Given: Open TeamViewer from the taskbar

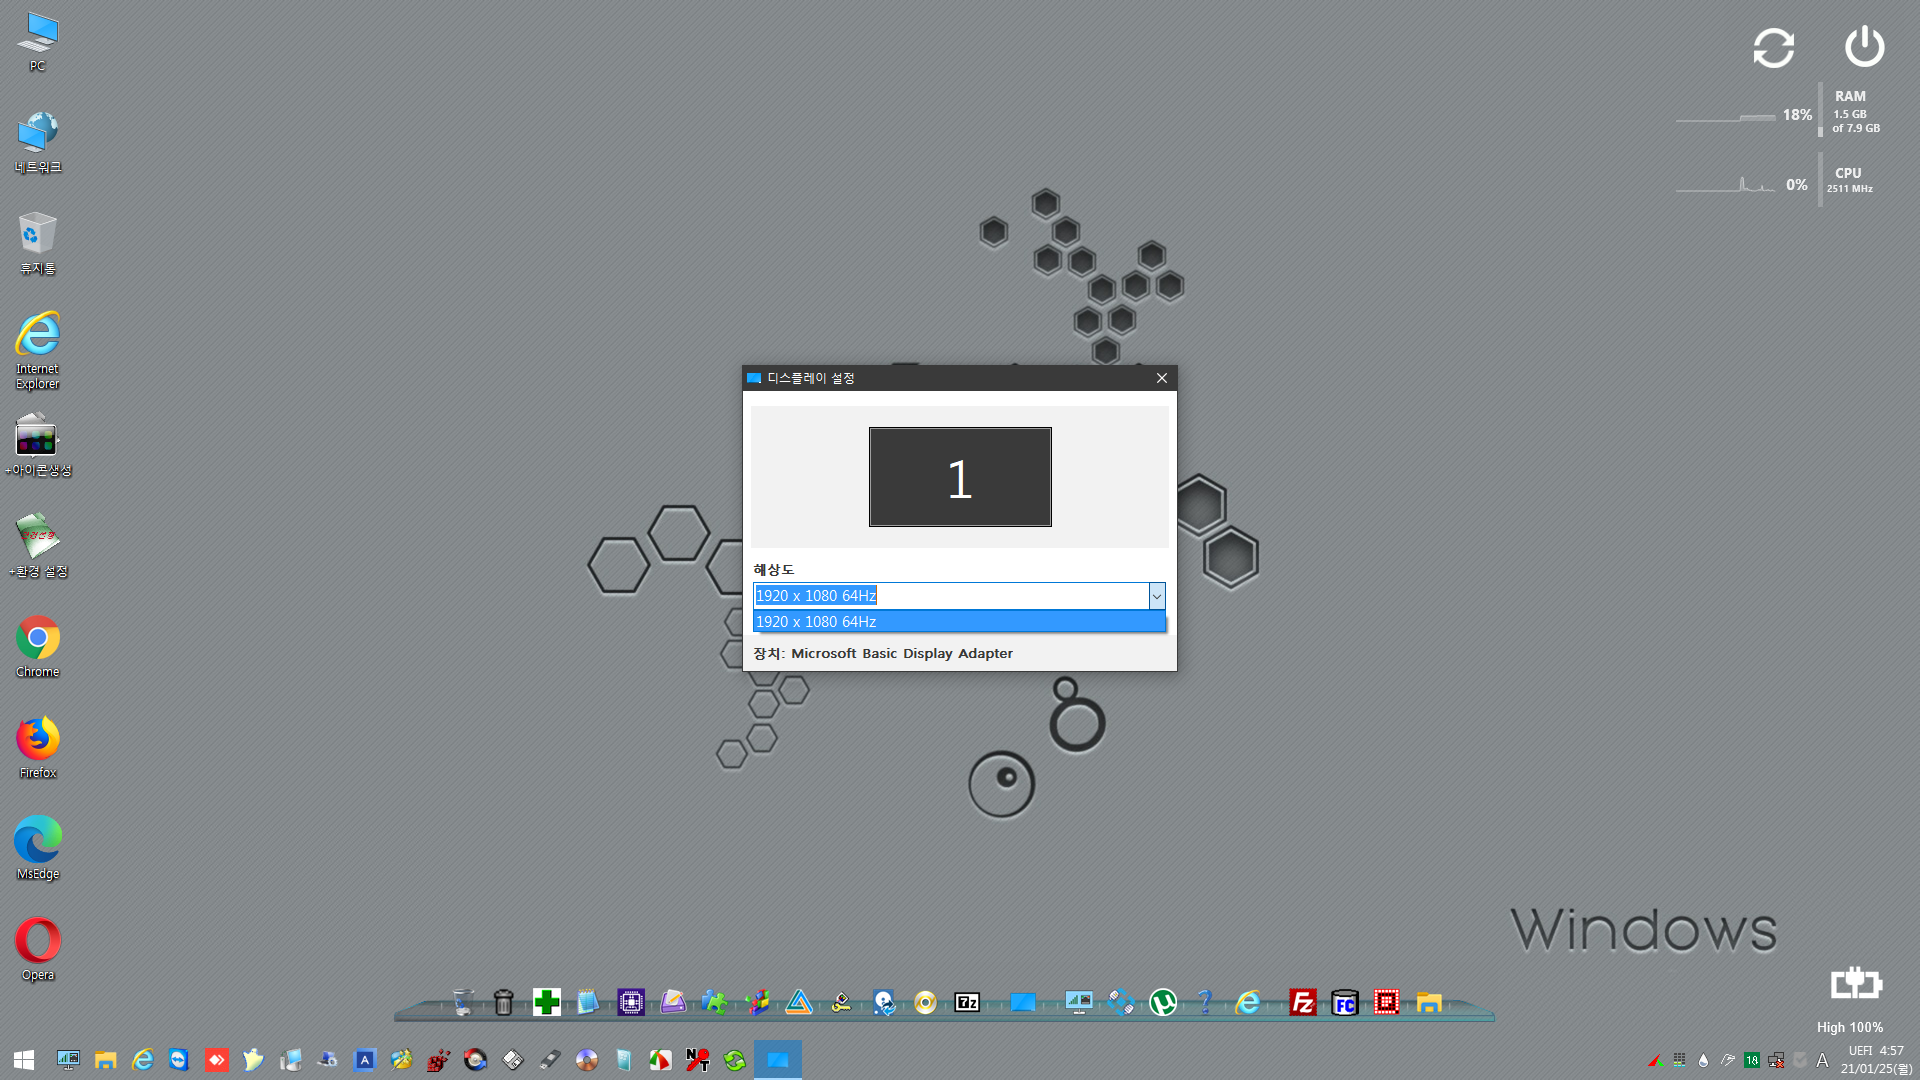Looking at the screenshot, I should point(179,1060).
